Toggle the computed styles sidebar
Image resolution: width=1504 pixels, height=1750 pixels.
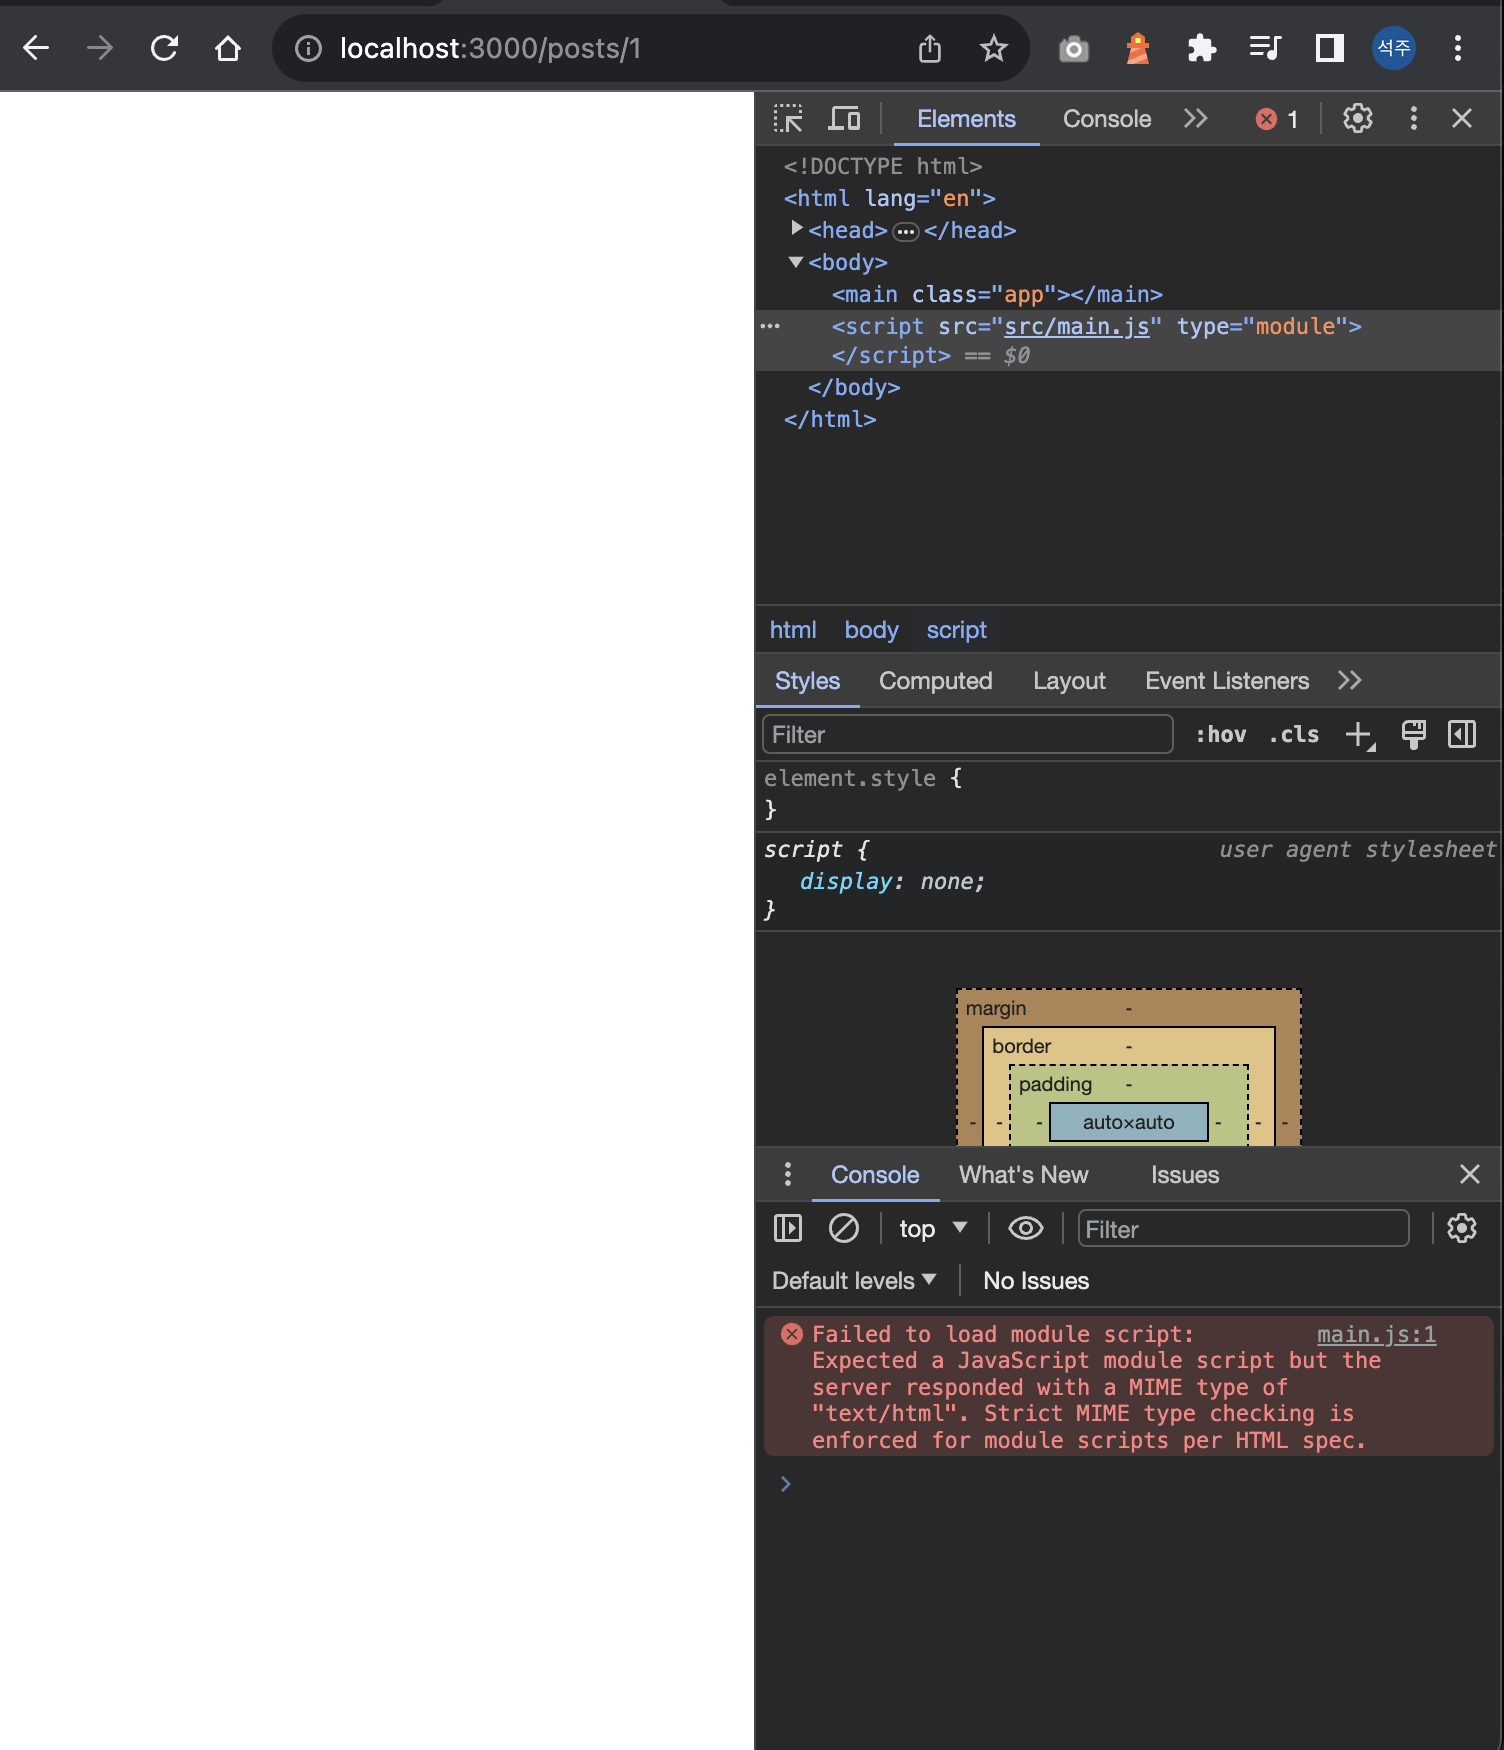tap(1462, 734)
